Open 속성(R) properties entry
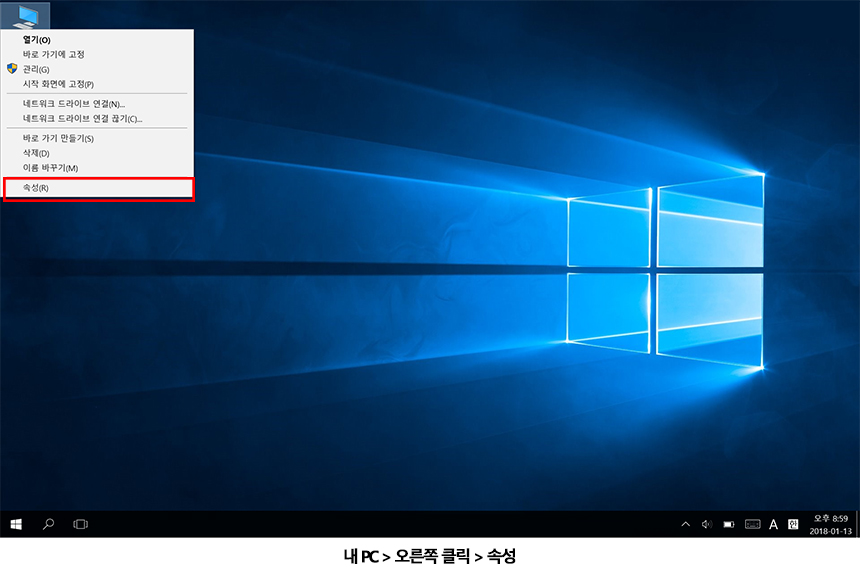 98,188
